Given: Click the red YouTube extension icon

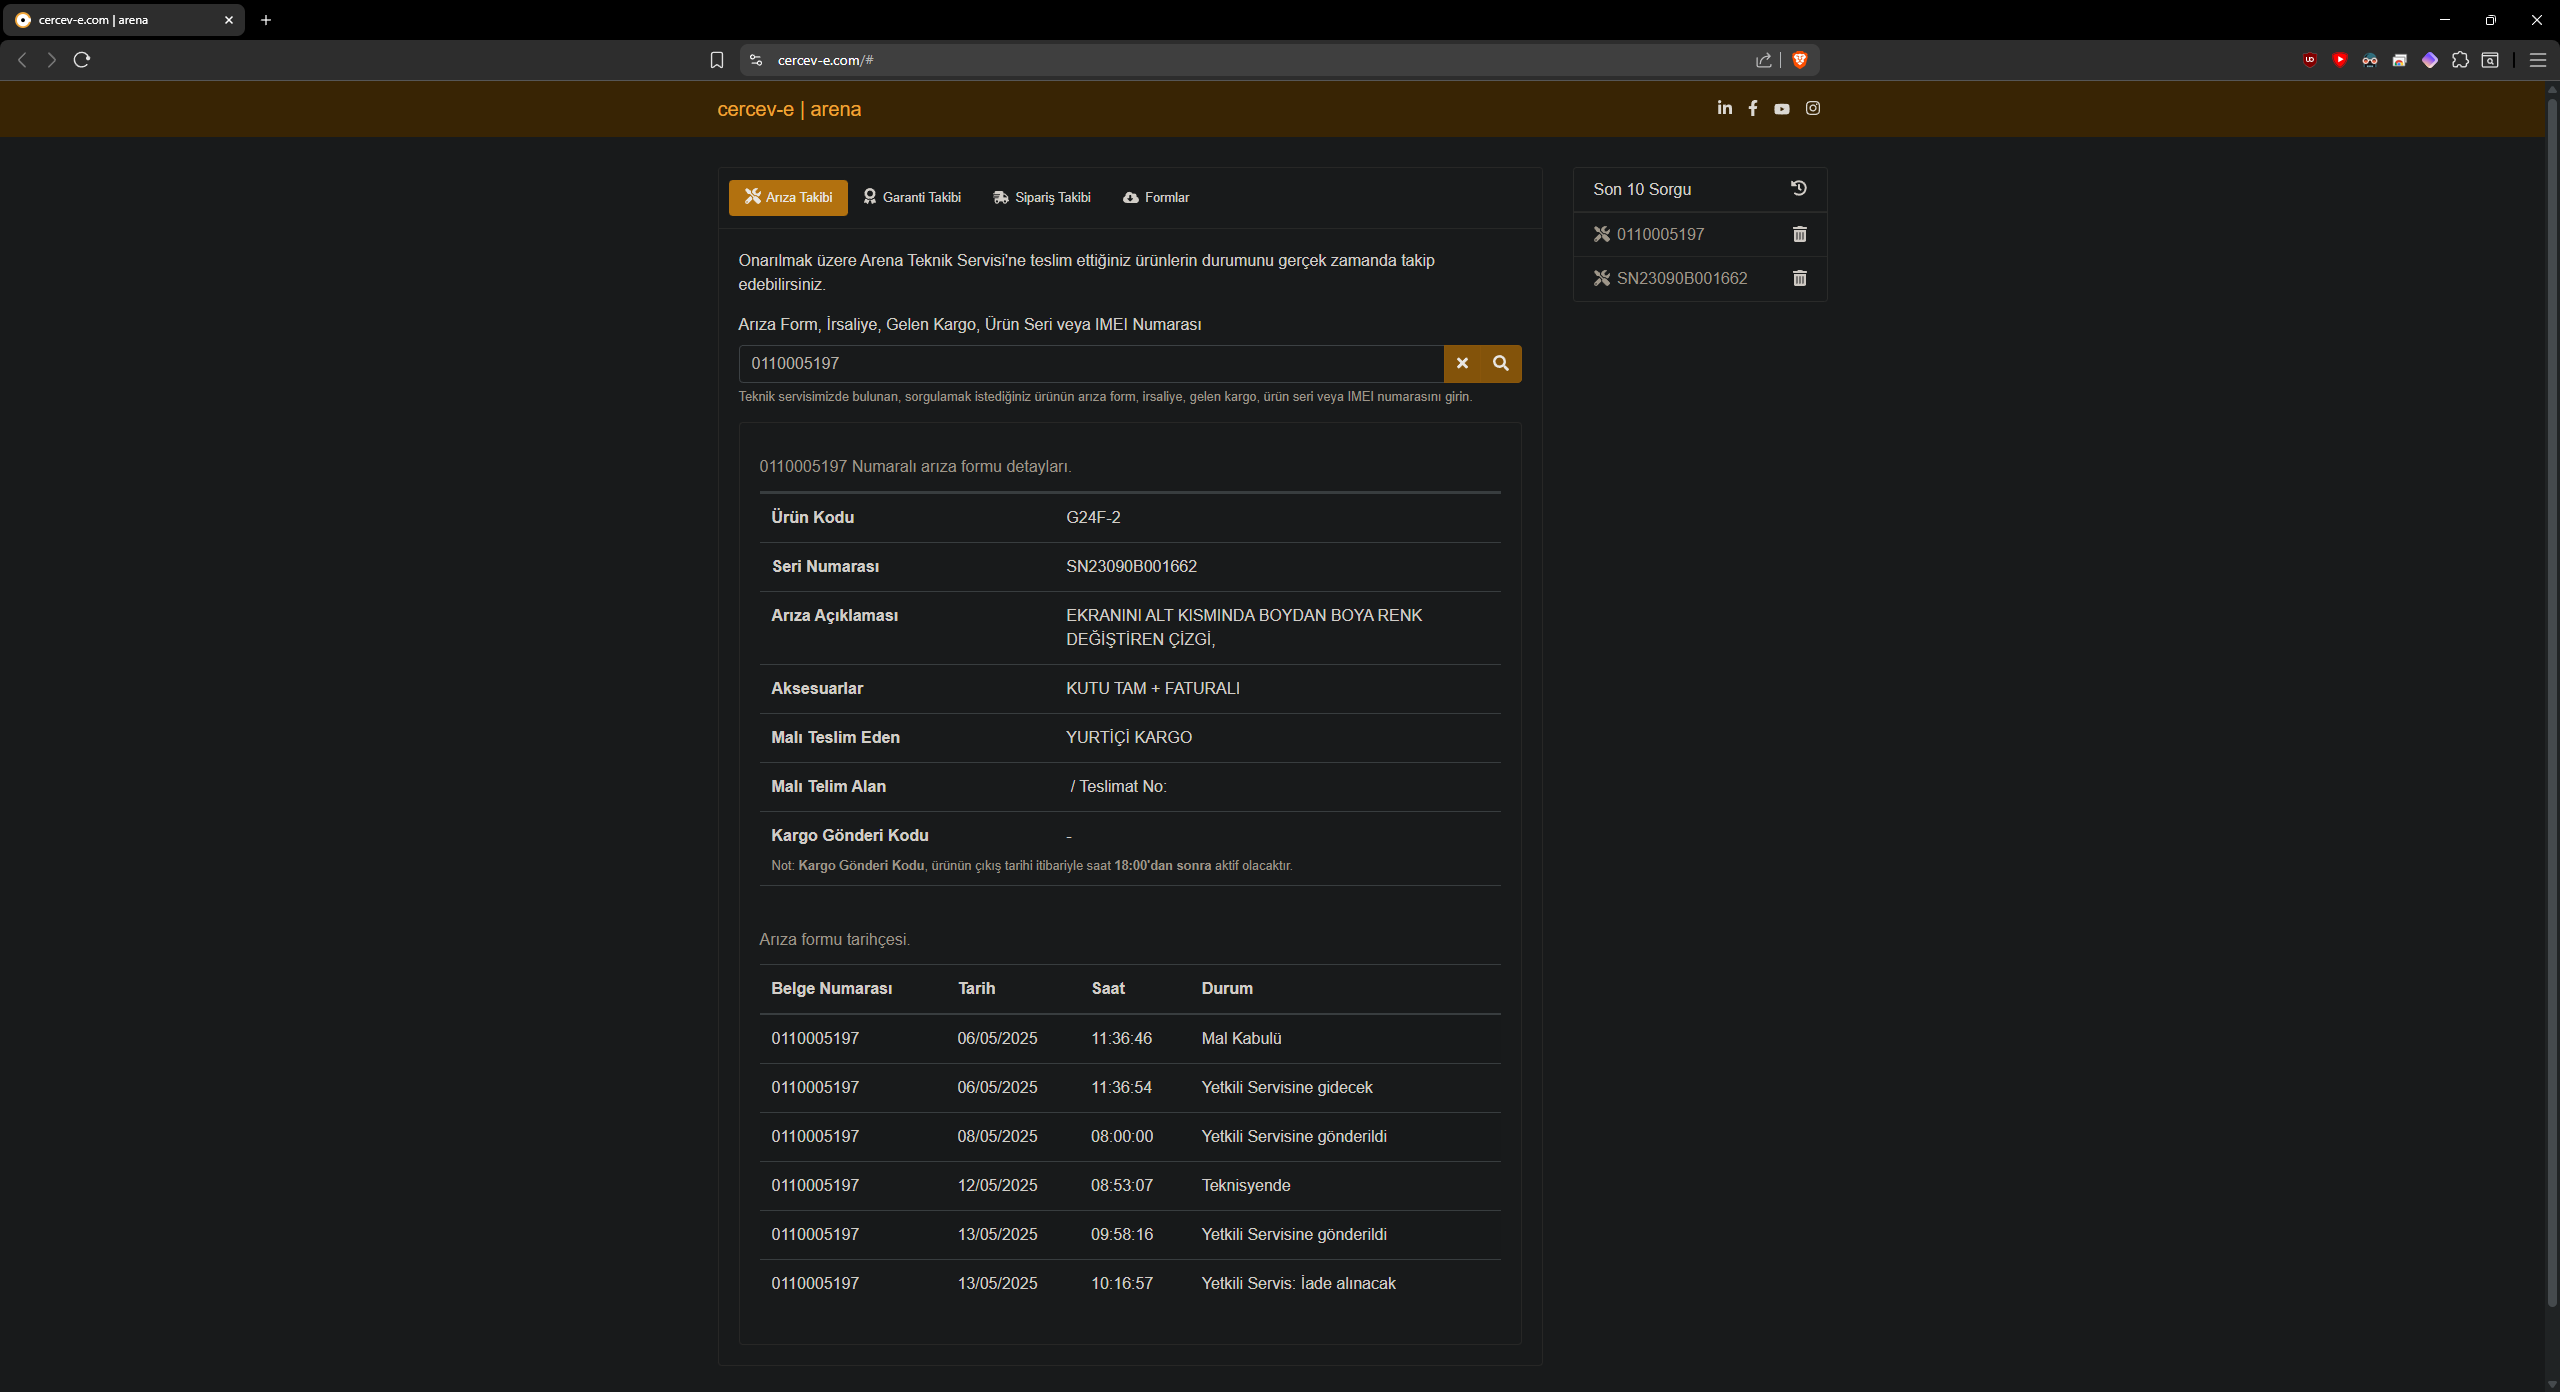Looking at the screenshot, I should pyautogui.click(x=2340, y=60).
